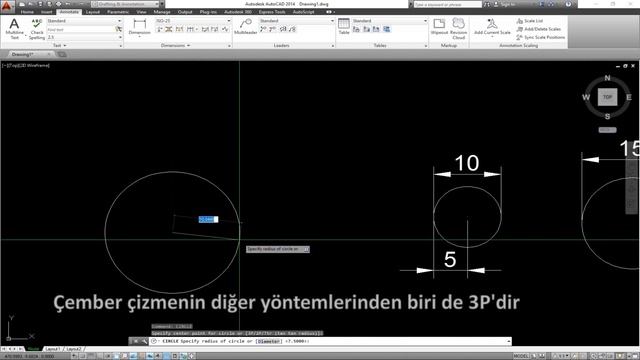Close the command line with X icon
This screenshot has width=640, height=360.
135,341
